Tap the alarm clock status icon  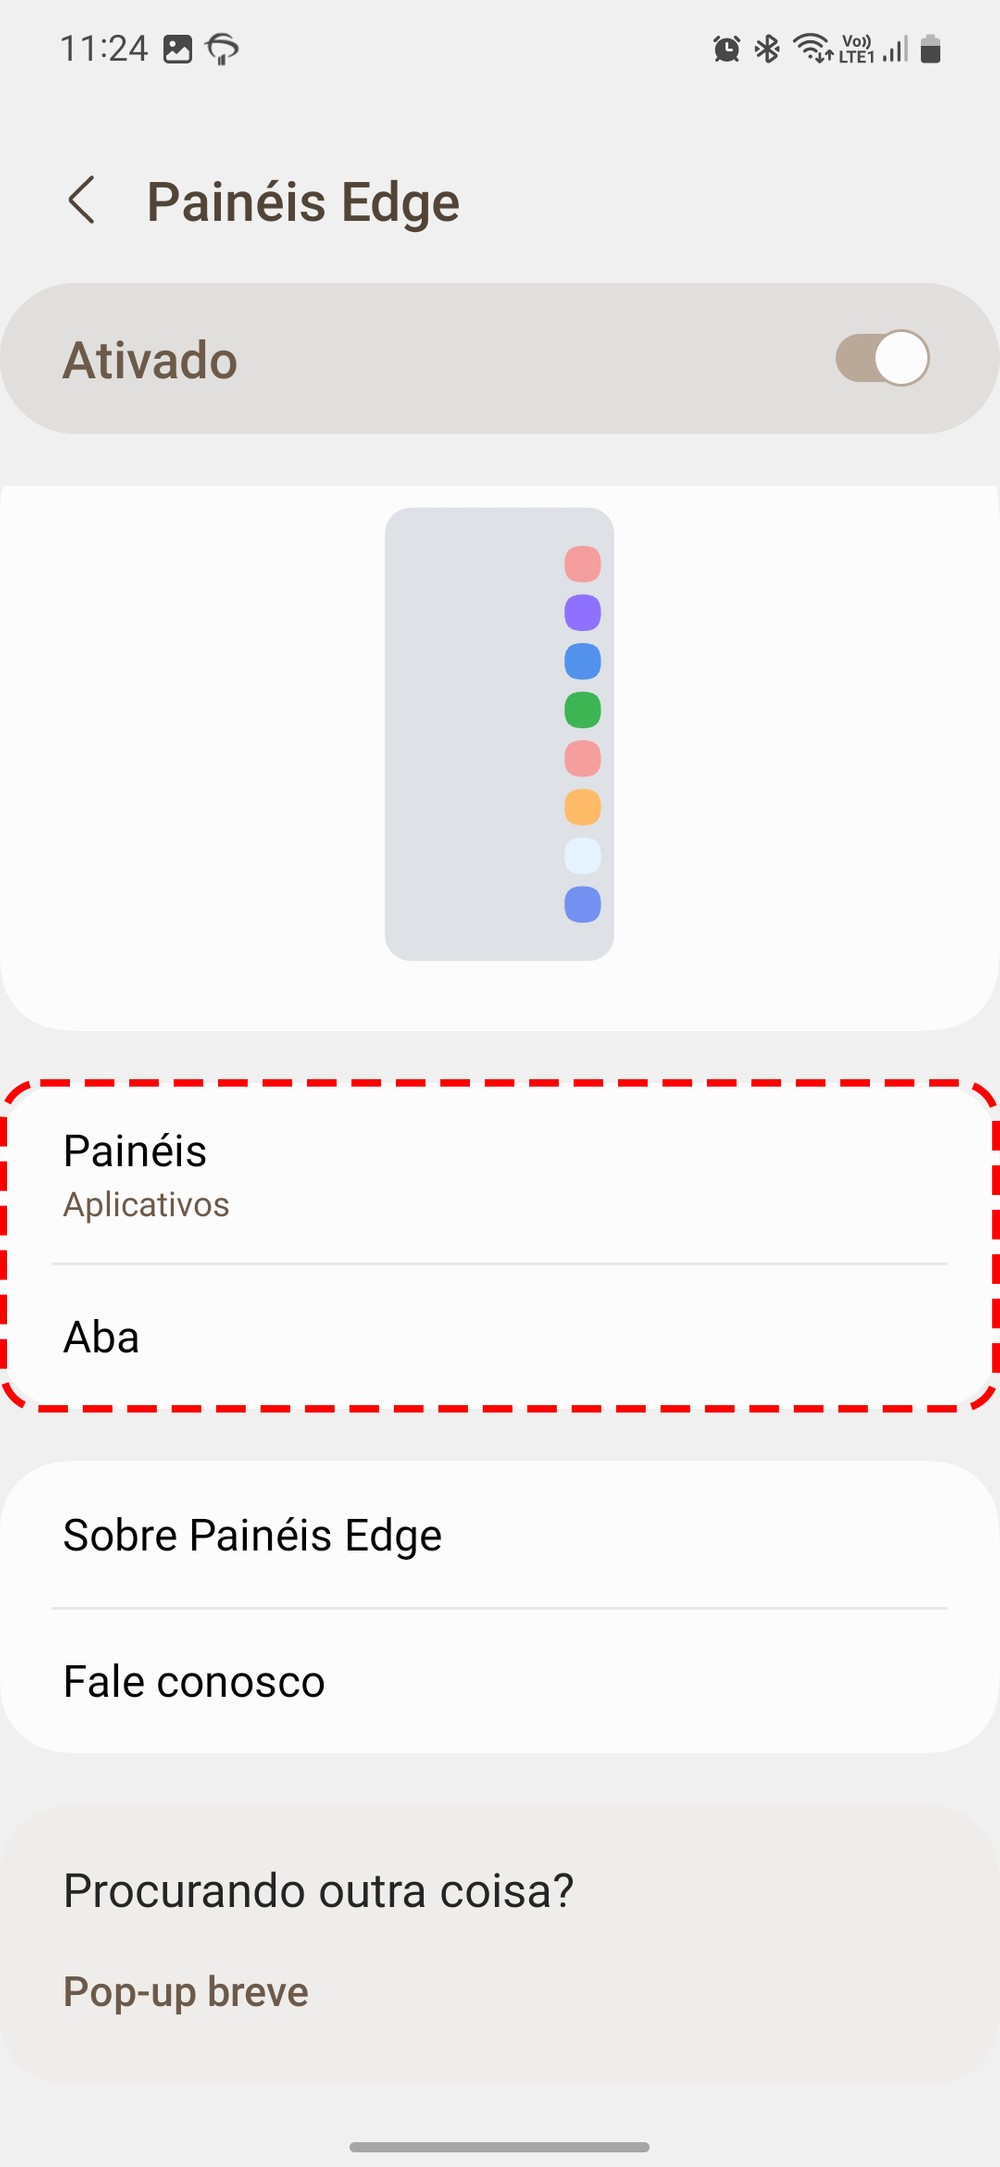coord(727,49)
